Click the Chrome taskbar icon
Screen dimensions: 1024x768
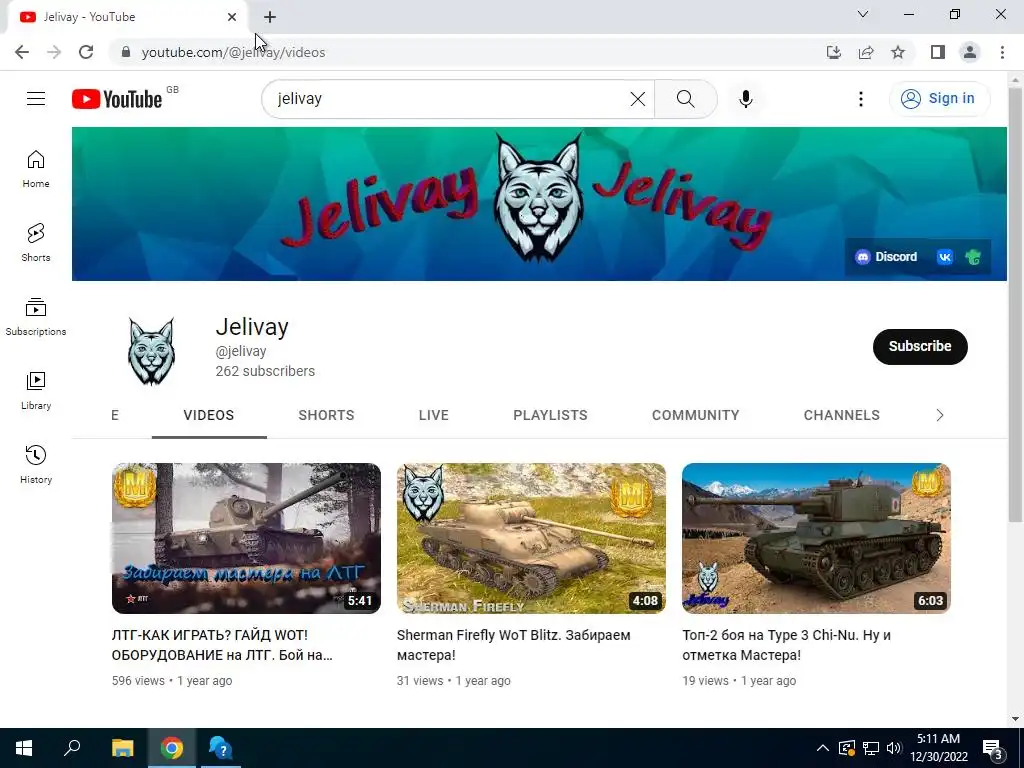tap(172, 748)
